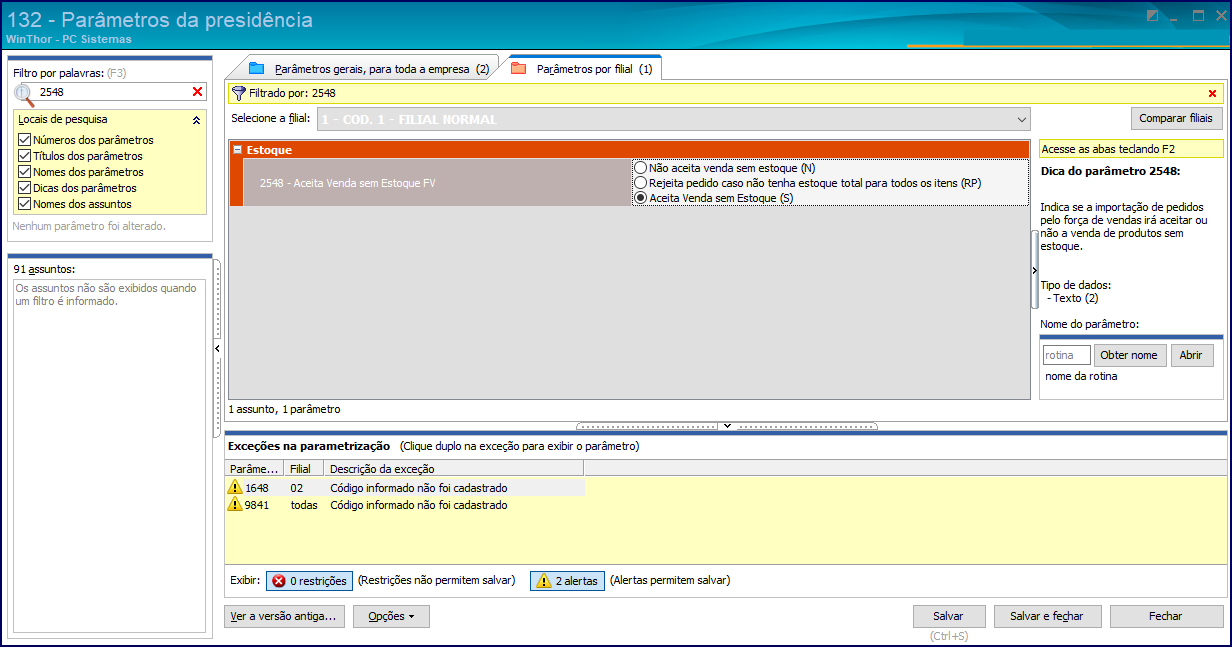Click 'Ver a versão antiga...' button
1232x647 pixels.
286,617
